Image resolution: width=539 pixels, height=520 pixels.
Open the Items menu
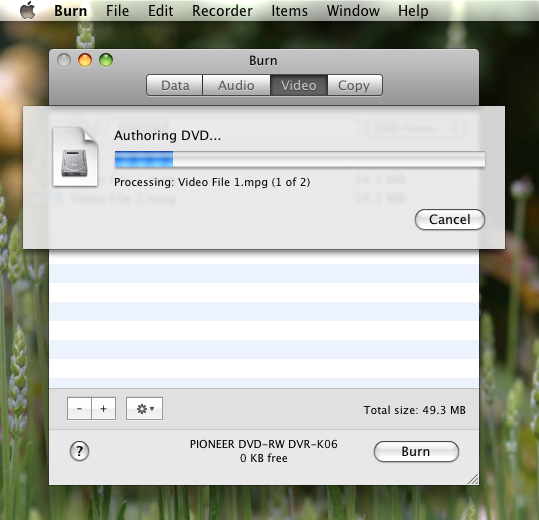coord(289,11)
